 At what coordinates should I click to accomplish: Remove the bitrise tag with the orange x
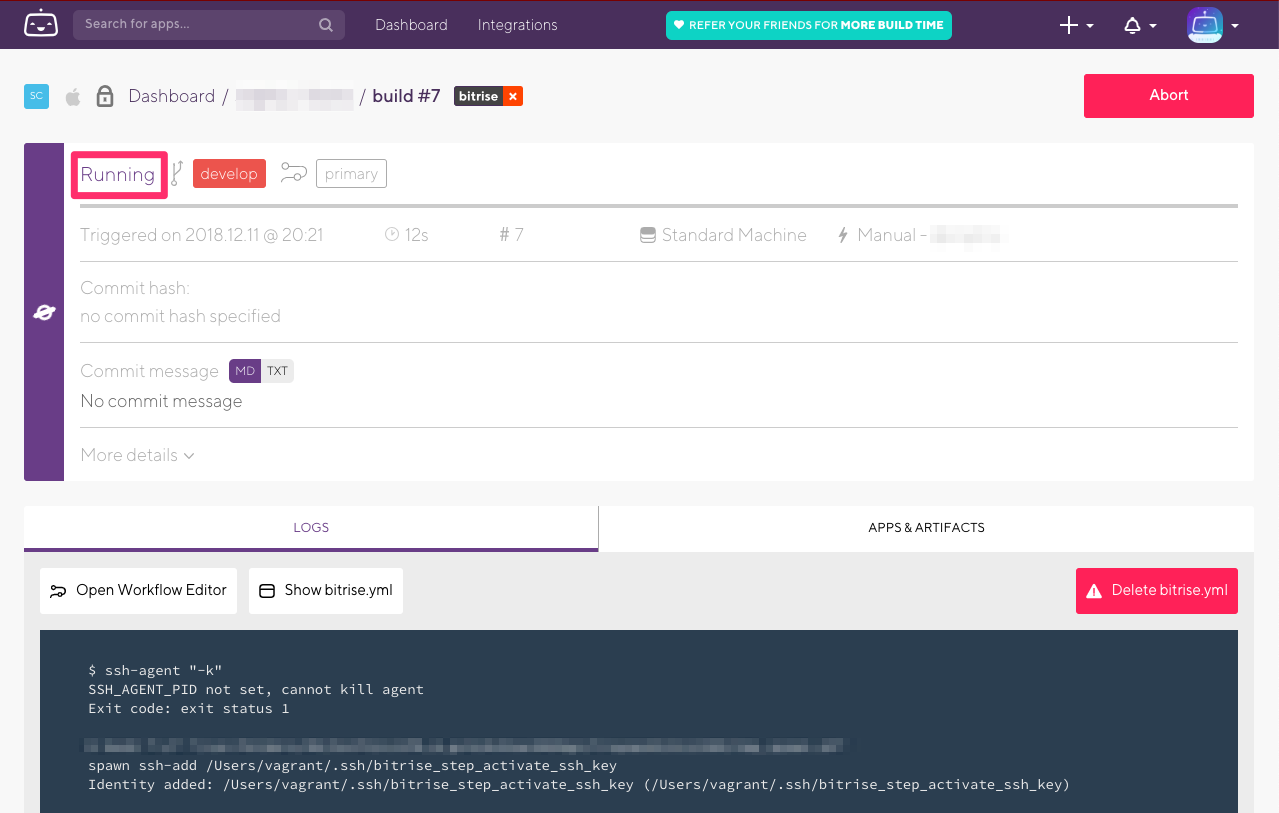pos(512,96)
